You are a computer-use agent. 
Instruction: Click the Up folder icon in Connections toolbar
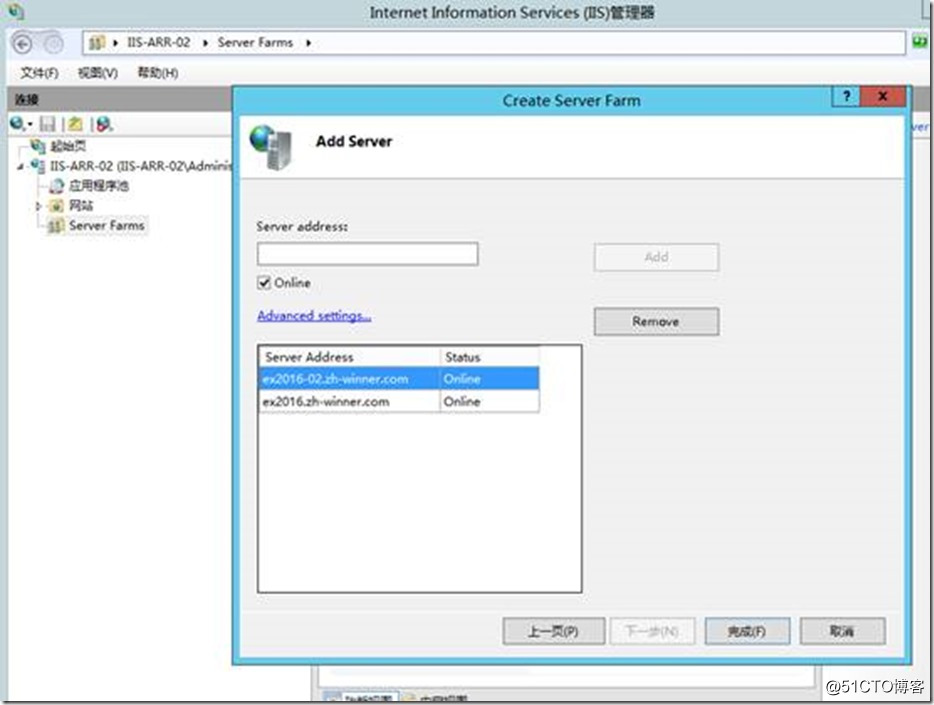75,124
